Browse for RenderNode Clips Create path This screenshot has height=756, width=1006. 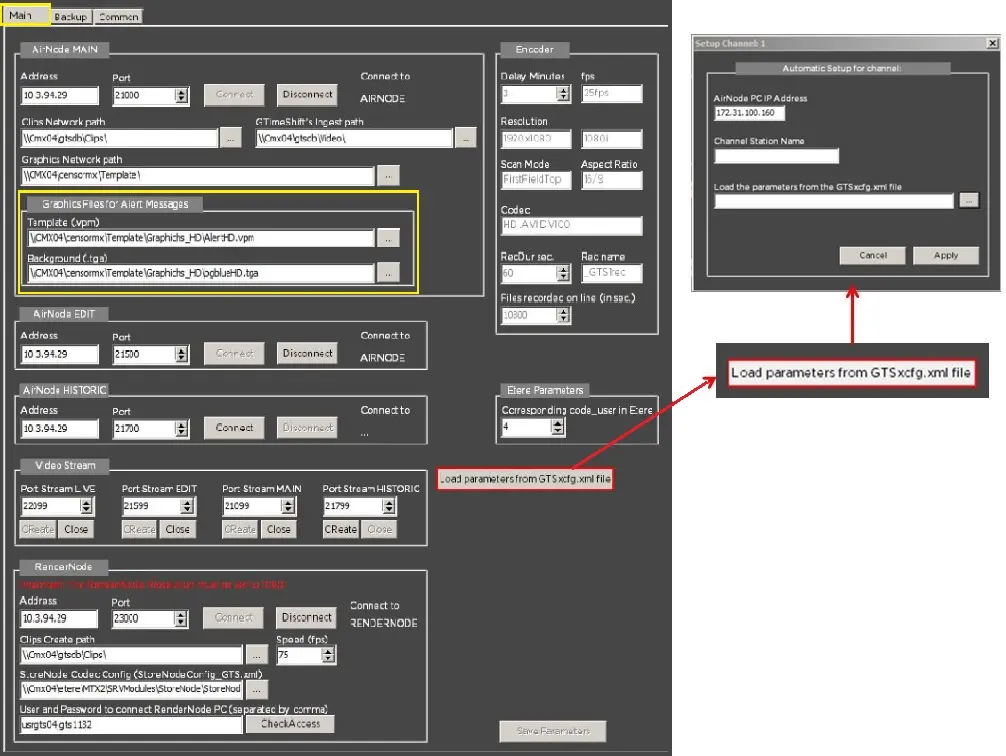pos(257,655)
